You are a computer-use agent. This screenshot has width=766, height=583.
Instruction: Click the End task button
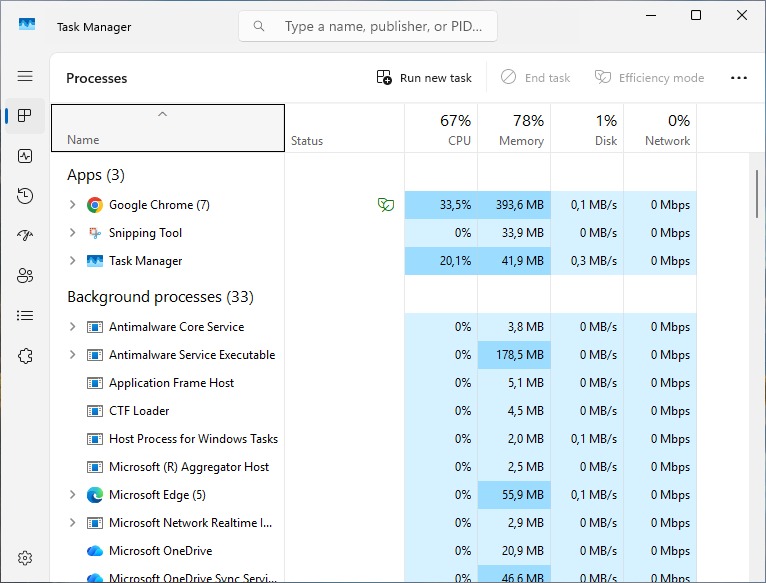pos(535,78)
